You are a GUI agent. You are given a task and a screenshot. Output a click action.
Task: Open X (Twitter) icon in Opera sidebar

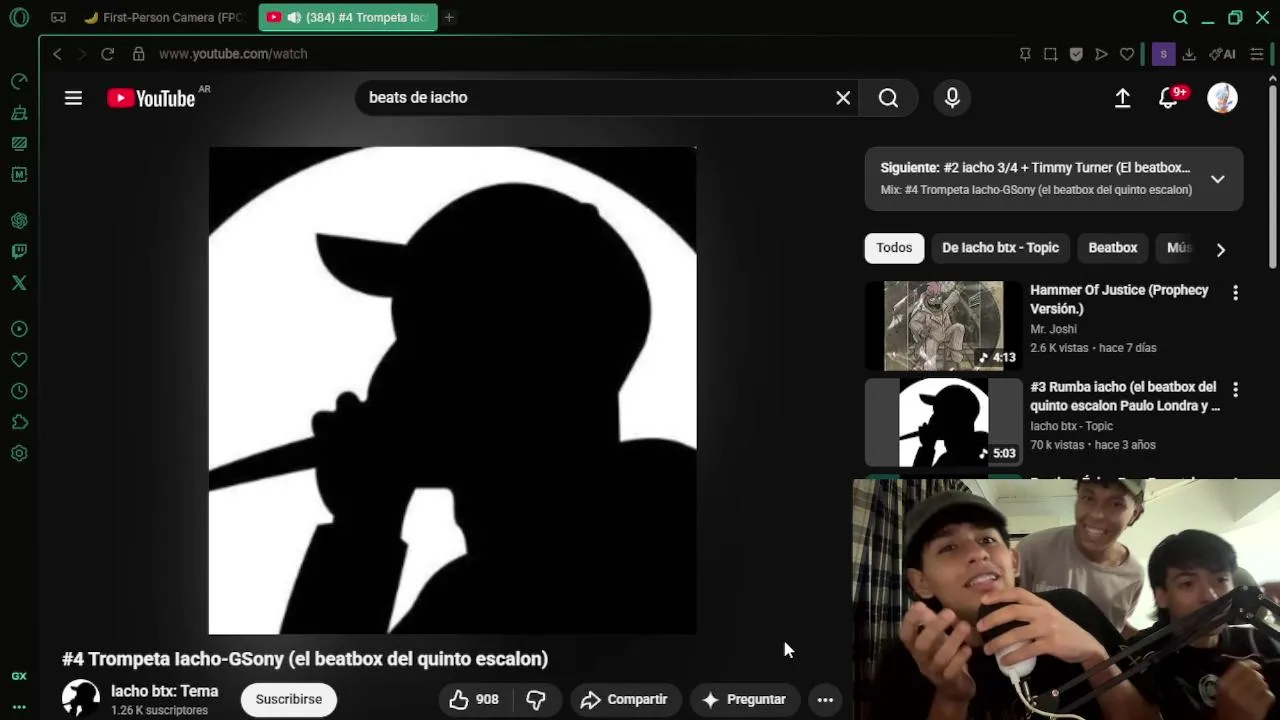click(19, 283)
